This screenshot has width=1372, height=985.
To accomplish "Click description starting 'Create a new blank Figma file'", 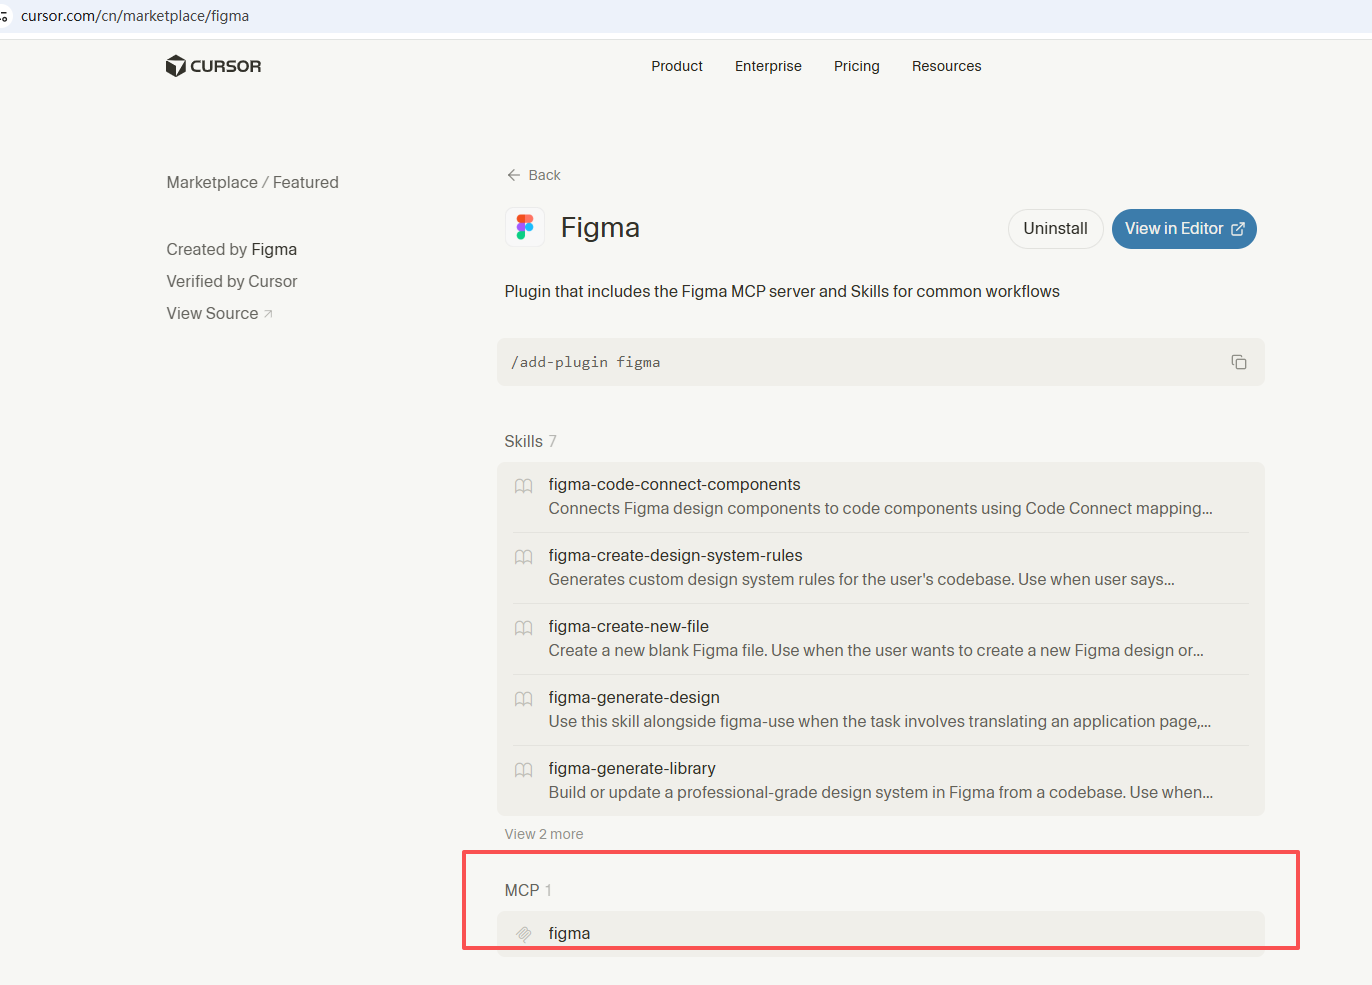I will pyautogui.click(x=876, y=650).
